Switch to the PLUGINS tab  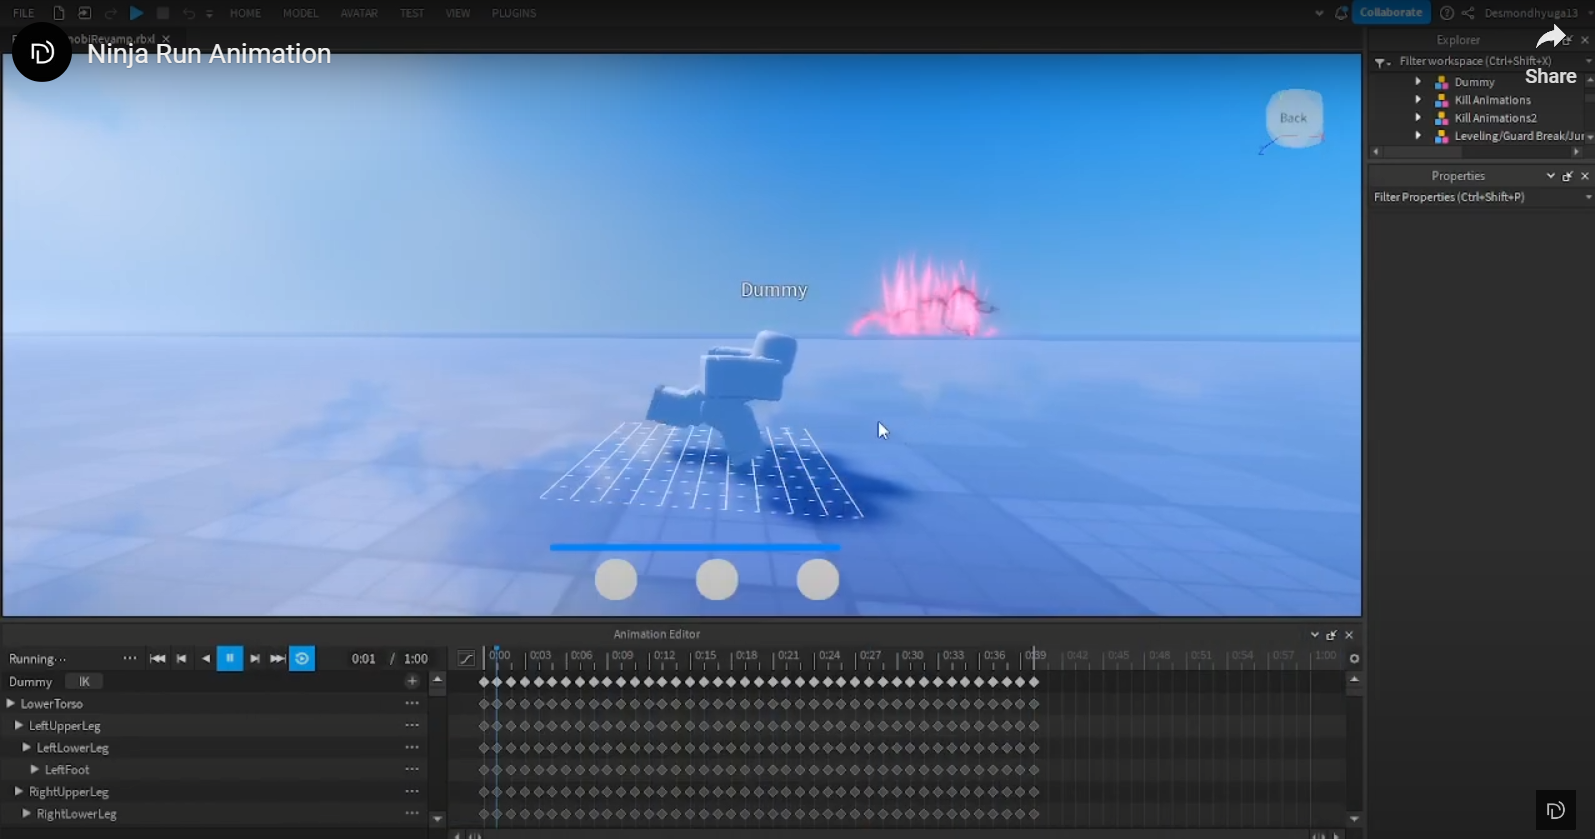point(514,13)
